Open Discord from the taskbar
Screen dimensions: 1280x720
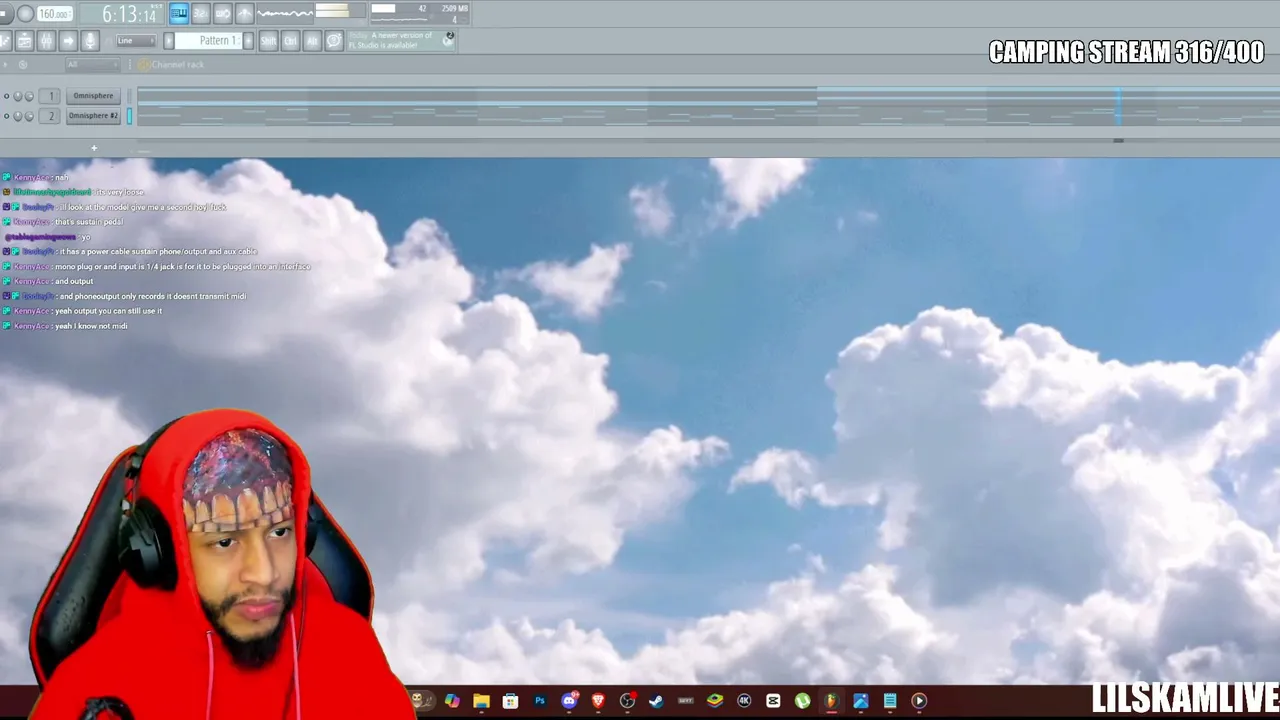569,701
